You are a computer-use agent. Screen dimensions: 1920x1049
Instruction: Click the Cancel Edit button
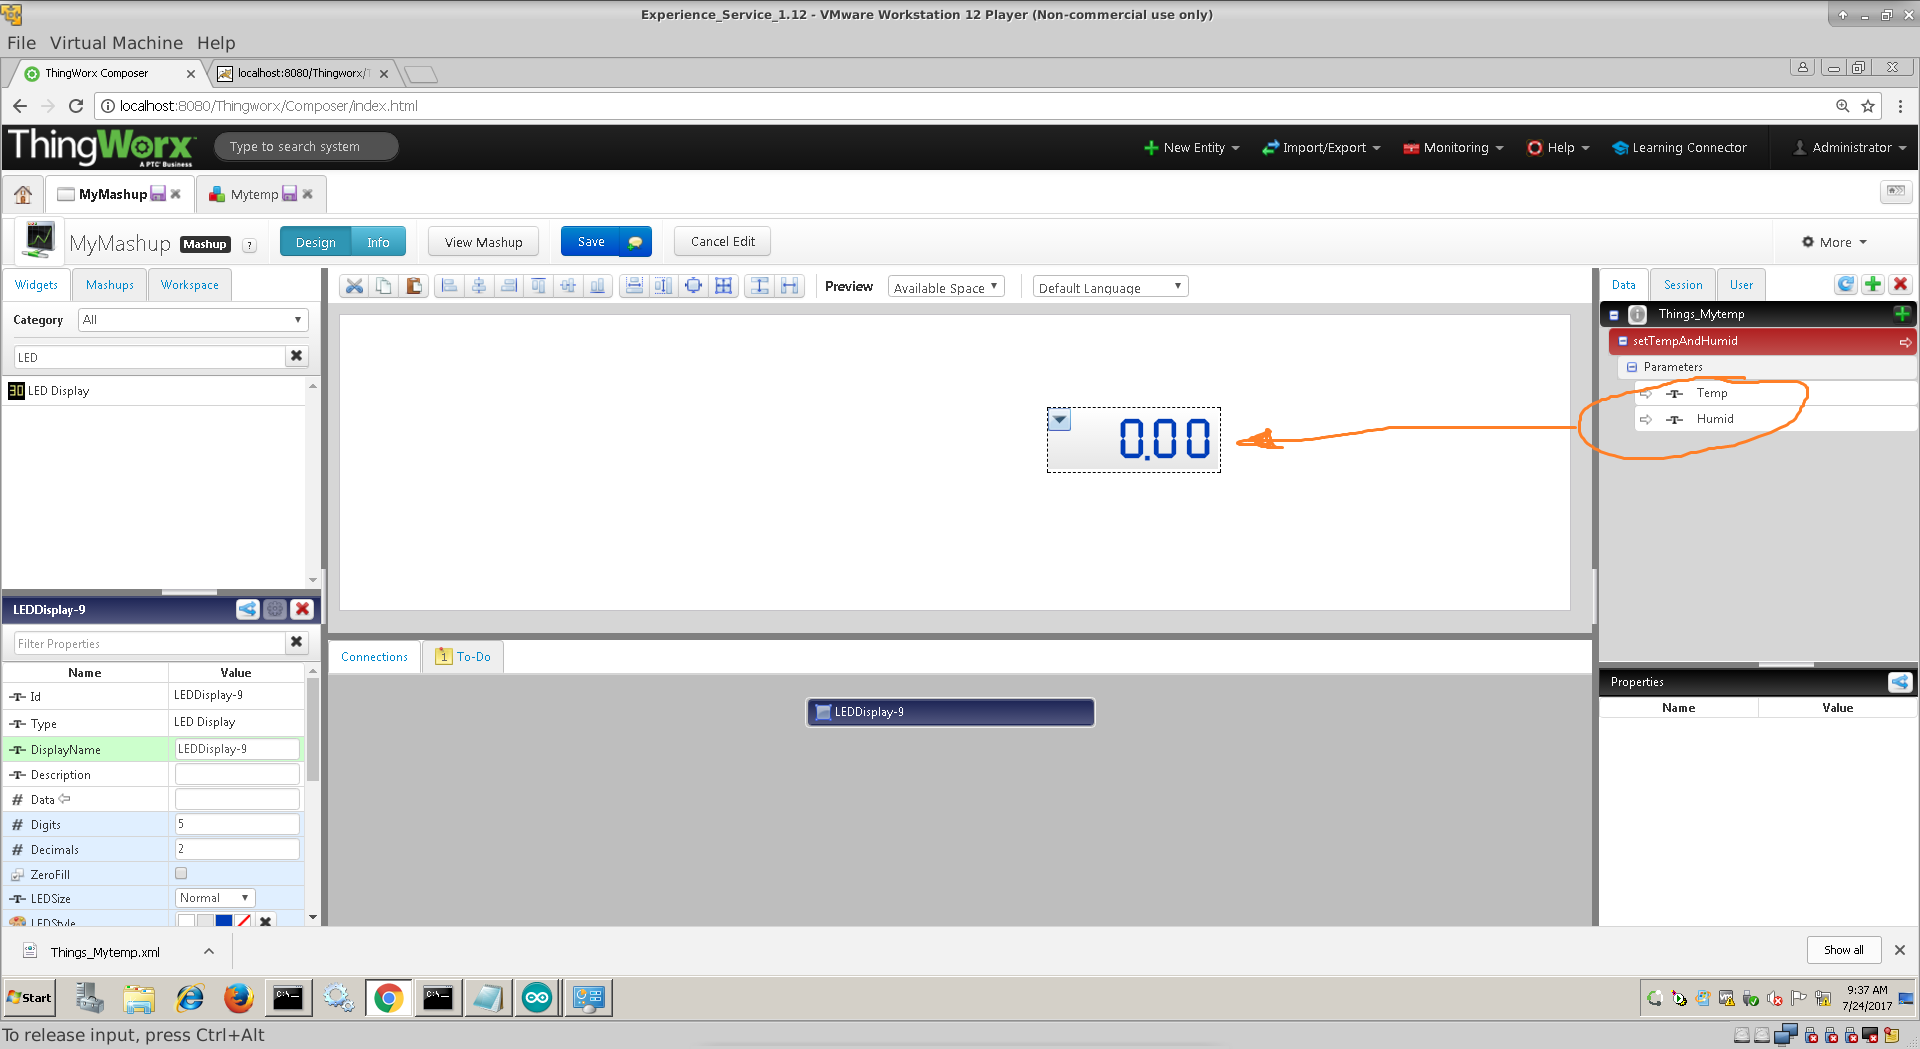[723, 242]
